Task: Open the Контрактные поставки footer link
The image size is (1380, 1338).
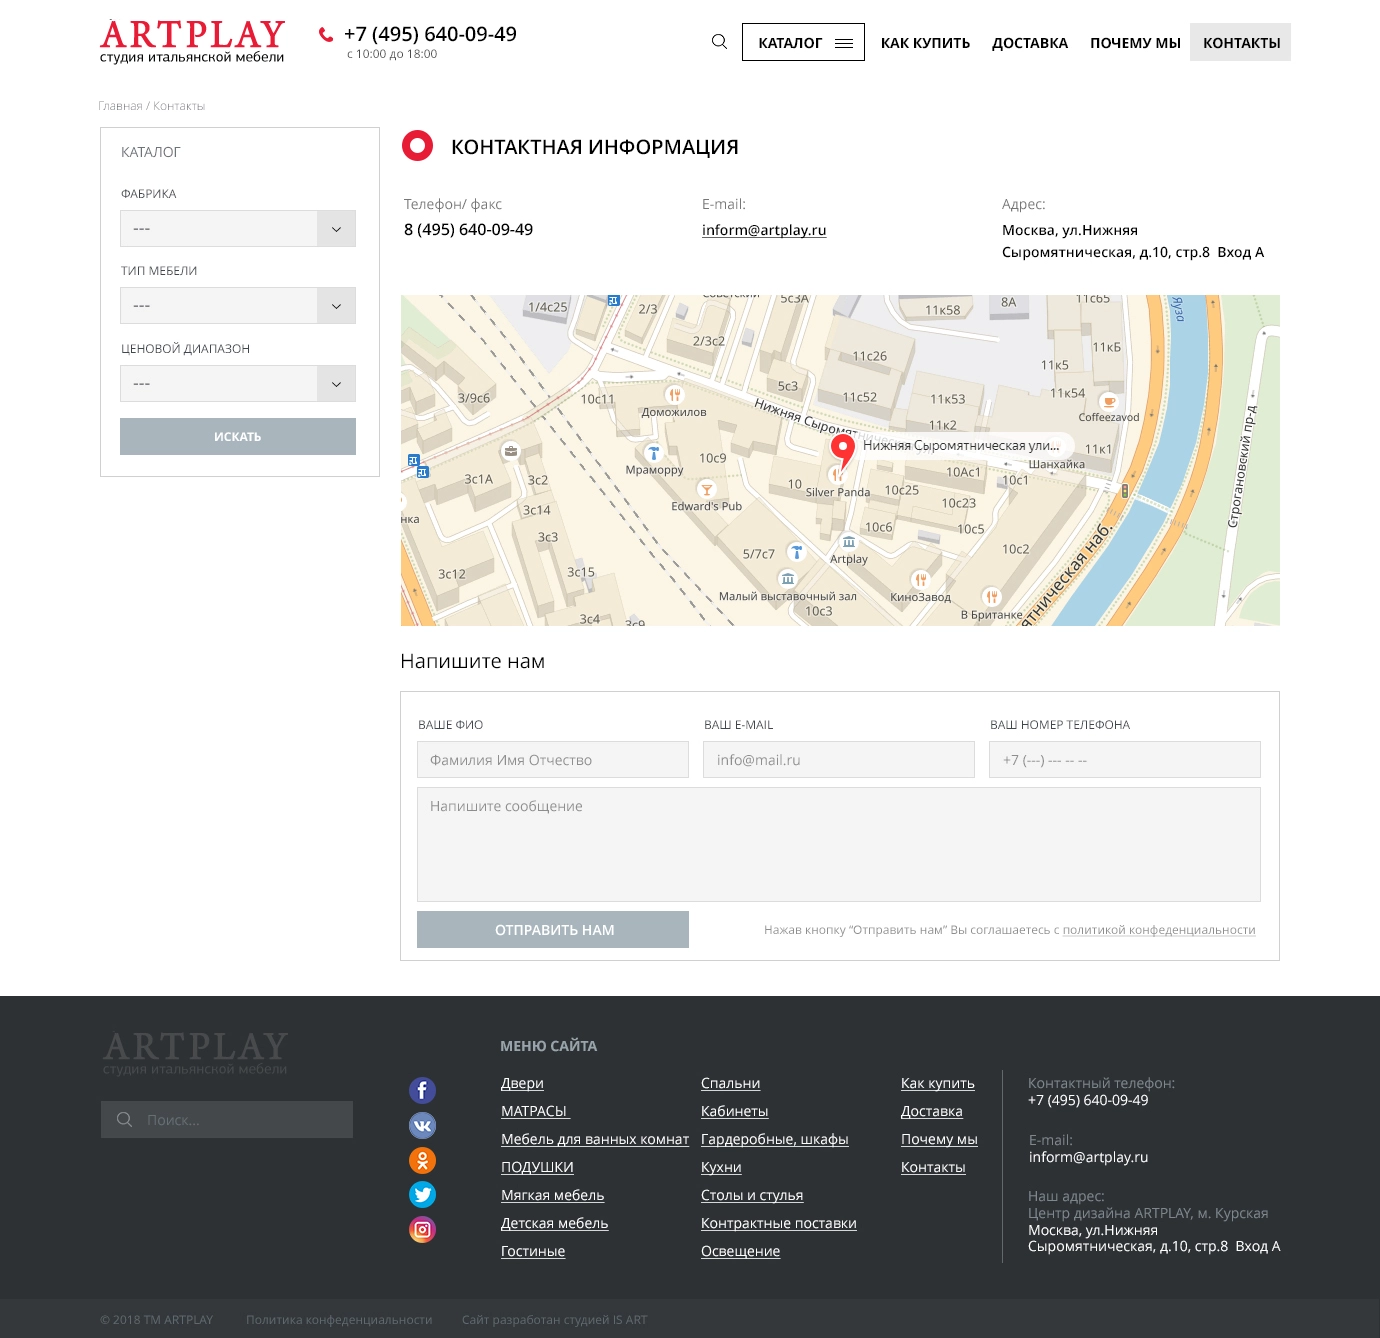Action: (x=779, y=1223)
